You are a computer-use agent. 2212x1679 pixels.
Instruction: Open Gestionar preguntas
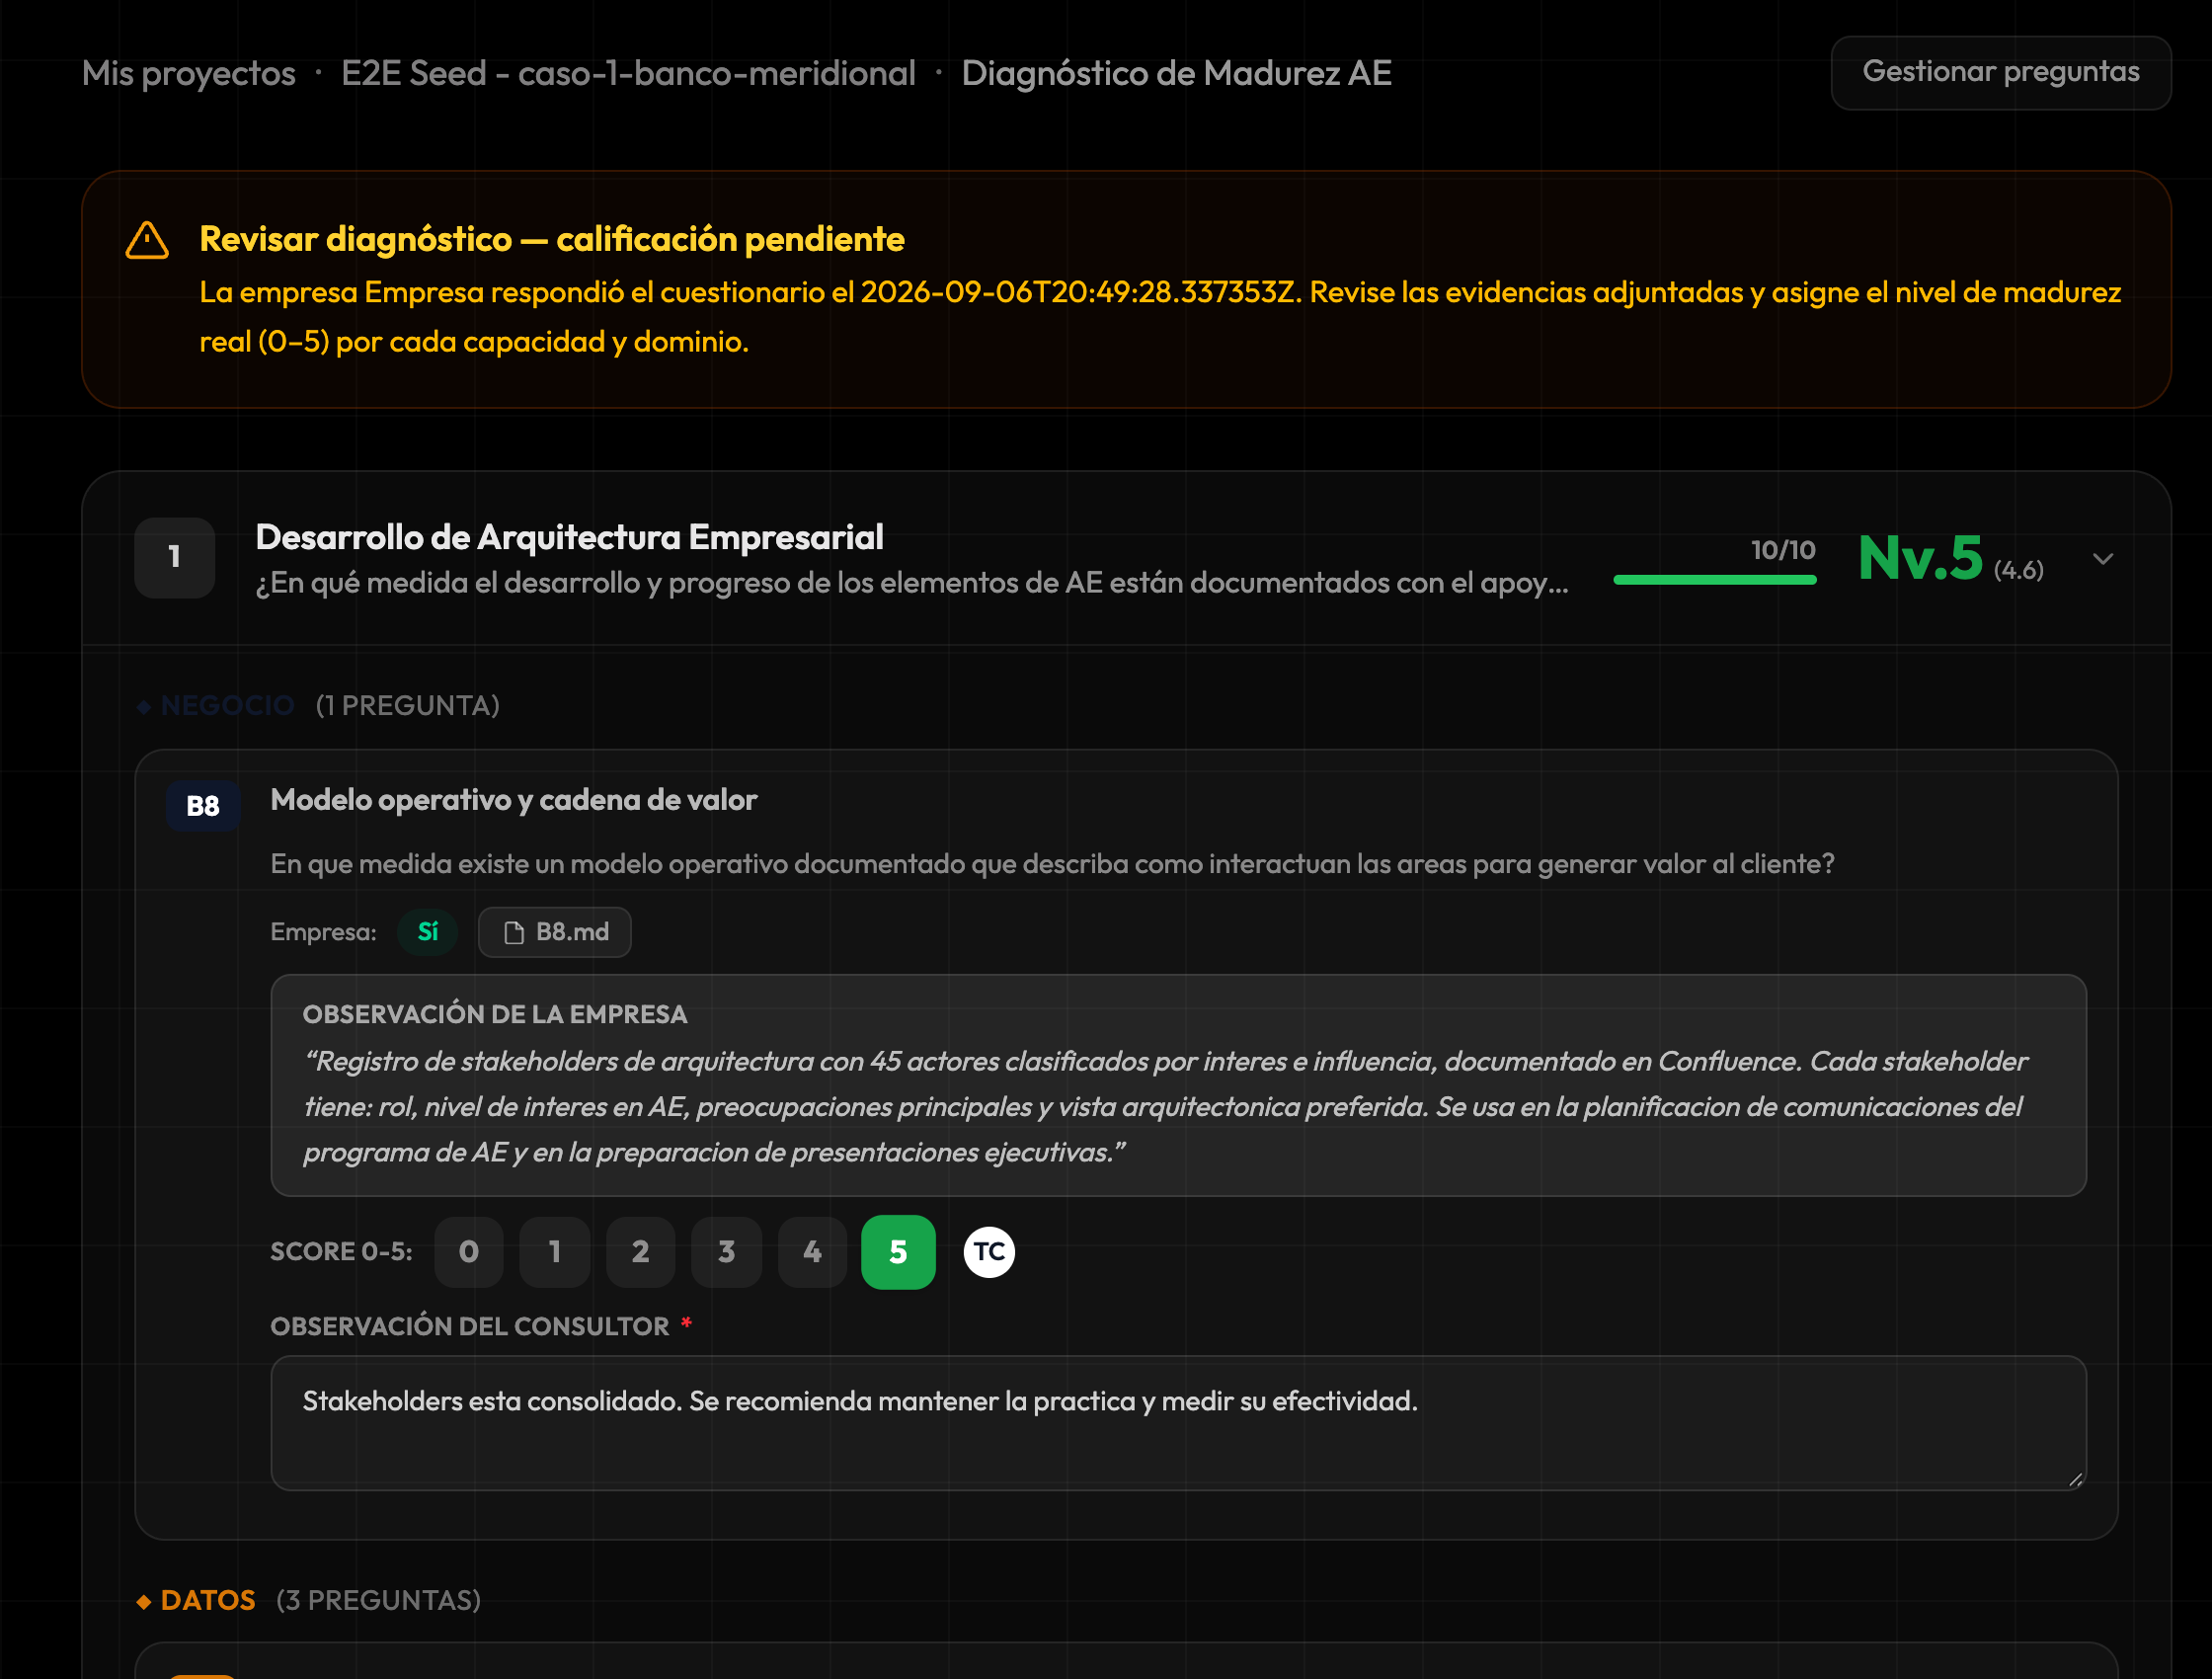[2001, 72]
